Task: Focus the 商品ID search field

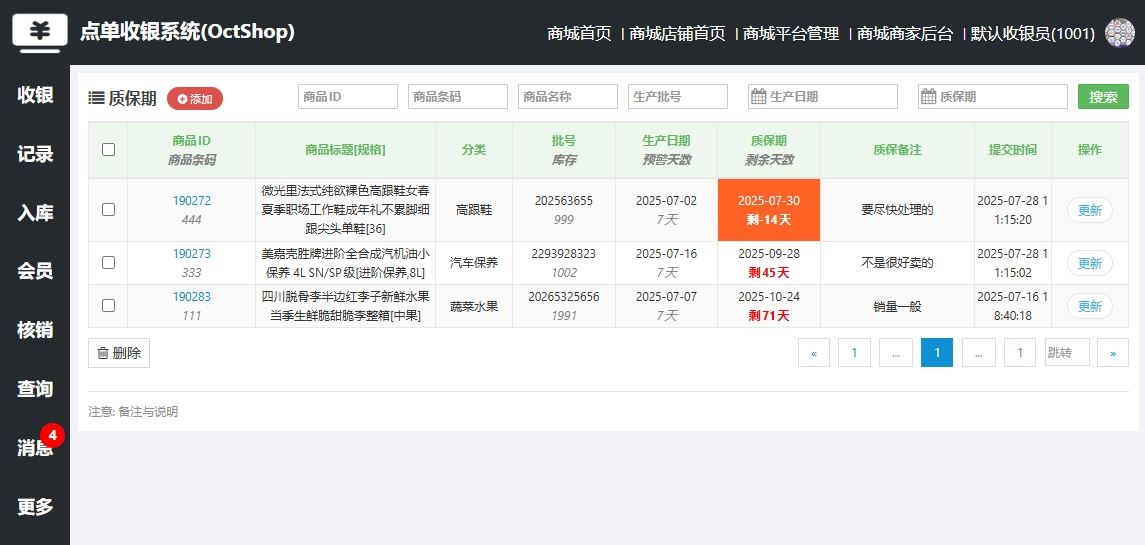Action: (348, 96)
